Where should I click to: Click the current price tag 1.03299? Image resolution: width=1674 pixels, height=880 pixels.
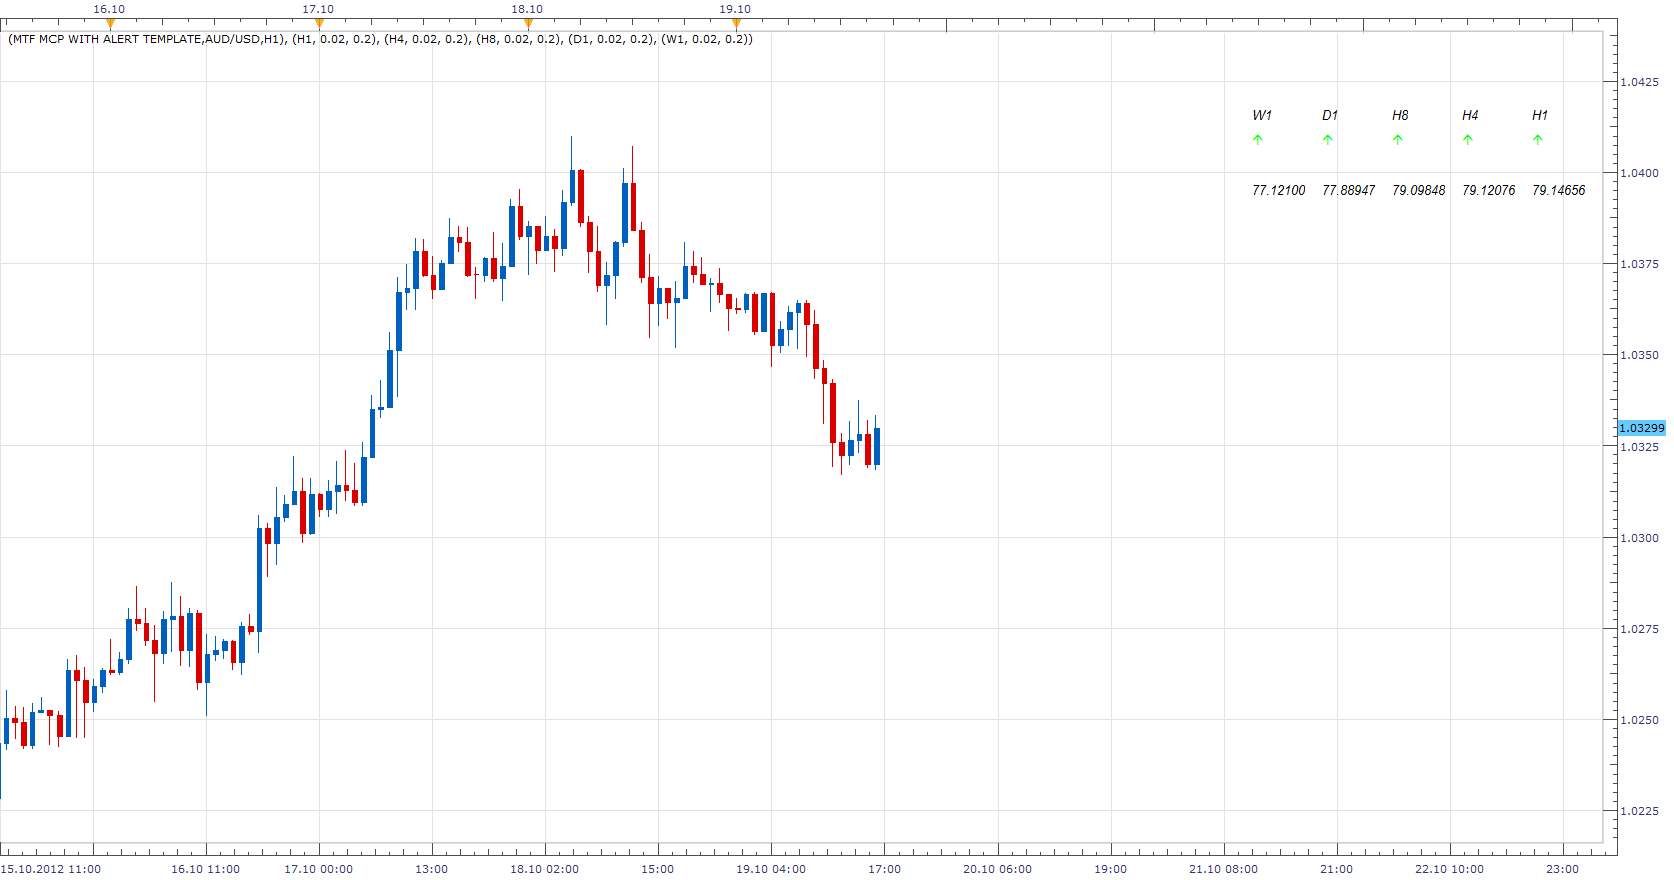tap(1641, 428)
